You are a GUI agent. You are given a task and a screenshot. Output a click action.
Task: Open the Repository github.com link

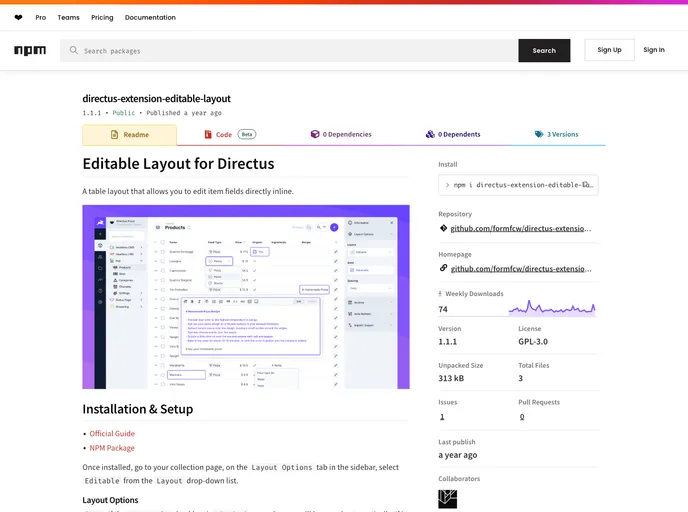pos(521,228)
